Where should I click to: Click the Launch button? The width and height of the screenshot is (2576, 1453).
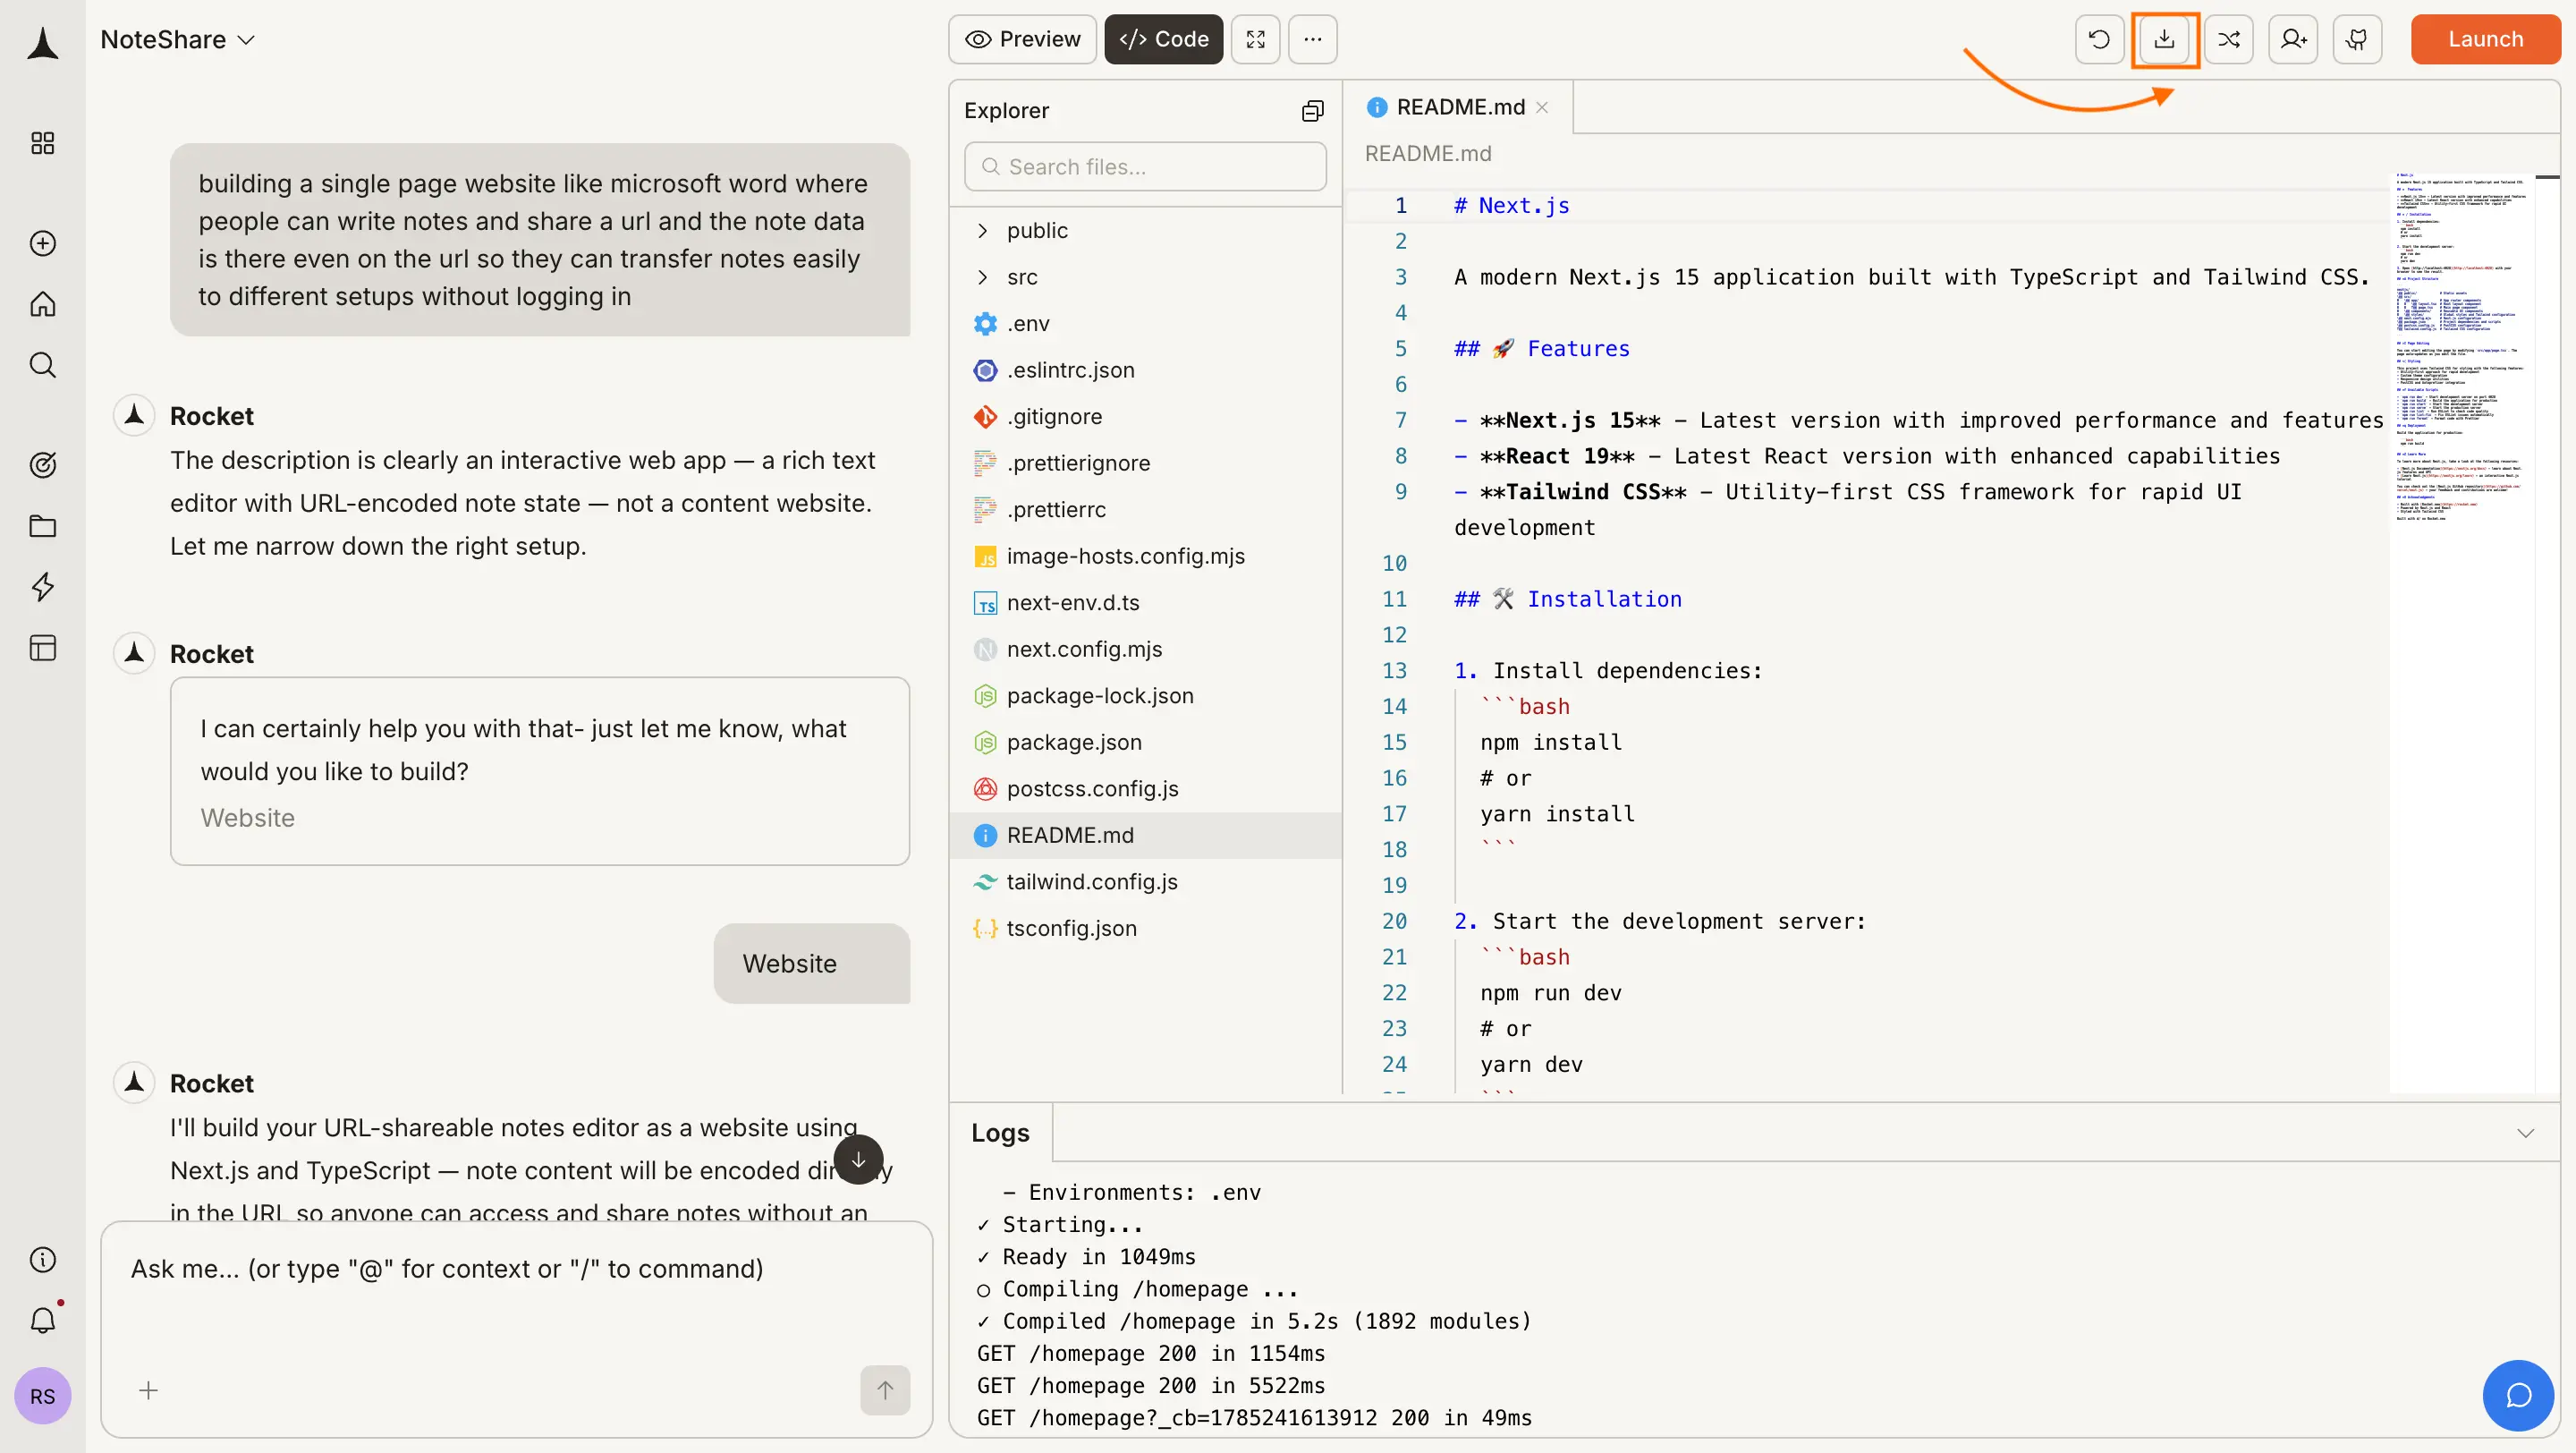(2486, 39)
